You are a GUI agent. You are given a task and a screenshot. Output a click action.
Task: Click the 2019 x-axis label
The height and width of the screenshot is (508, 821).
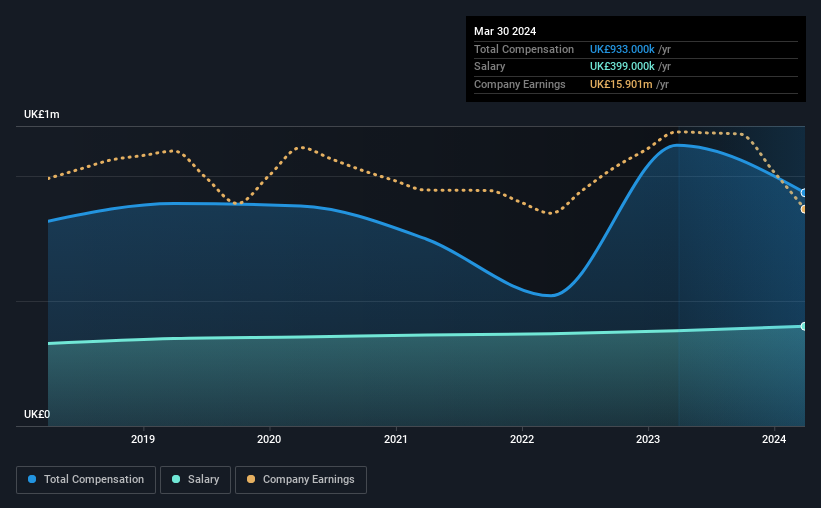click(x=143, y=439)
